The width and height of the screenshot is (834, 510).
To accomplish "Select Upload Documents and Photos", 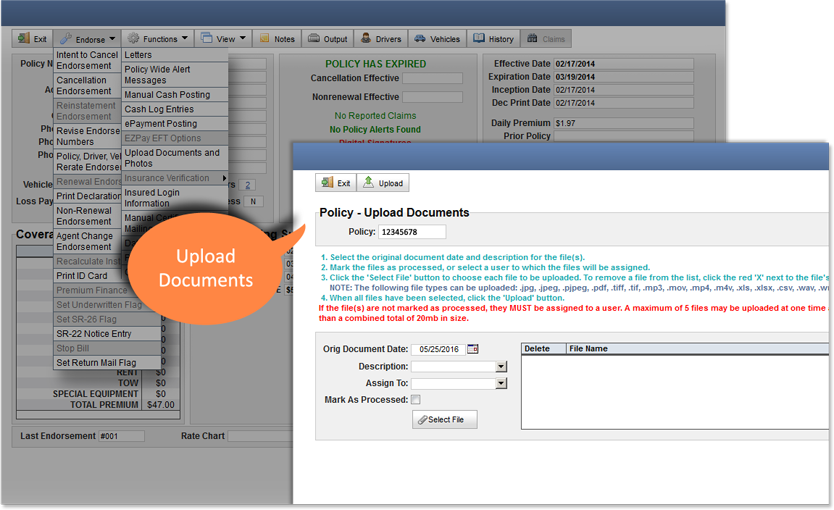I will (176, 158).
